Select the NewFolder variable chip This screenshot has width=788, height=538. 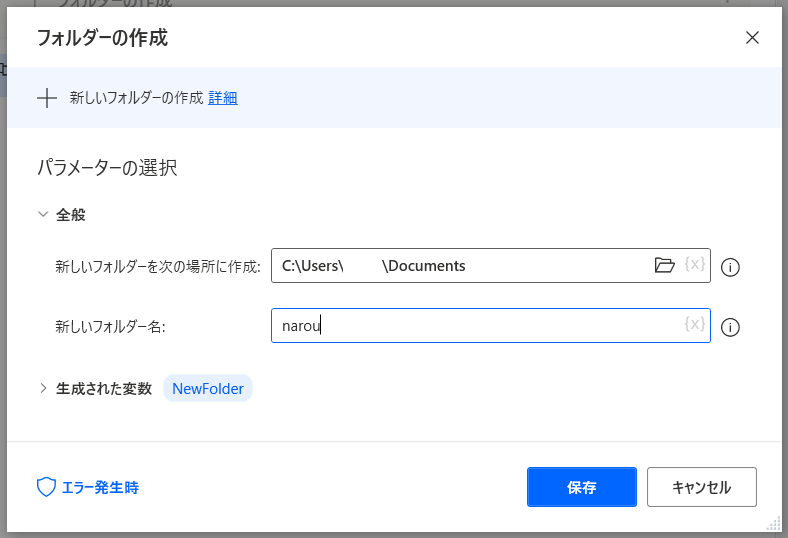coord(208,388)
